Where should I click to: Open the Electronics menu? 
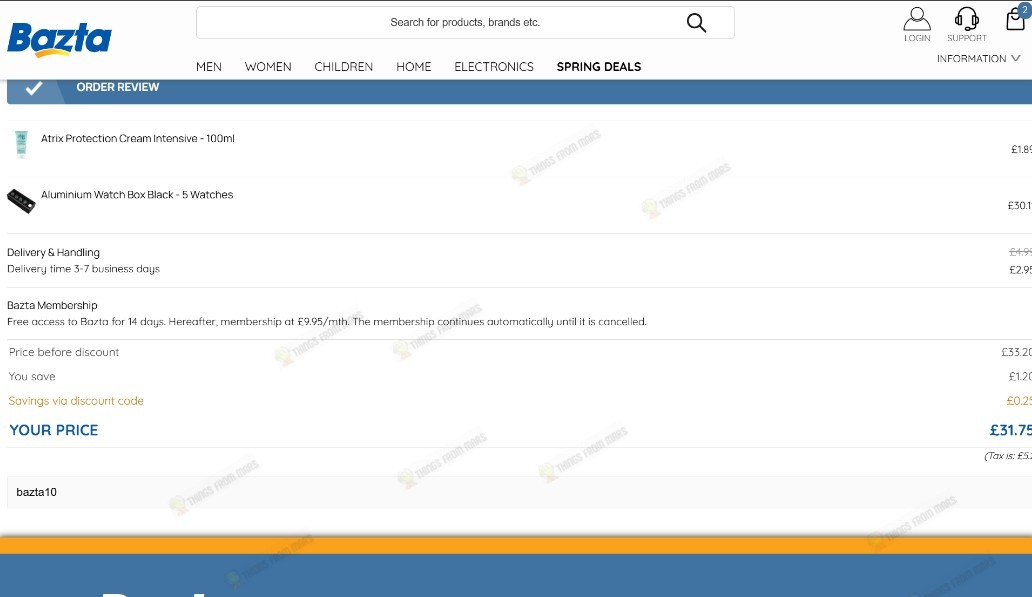point(494,66)
